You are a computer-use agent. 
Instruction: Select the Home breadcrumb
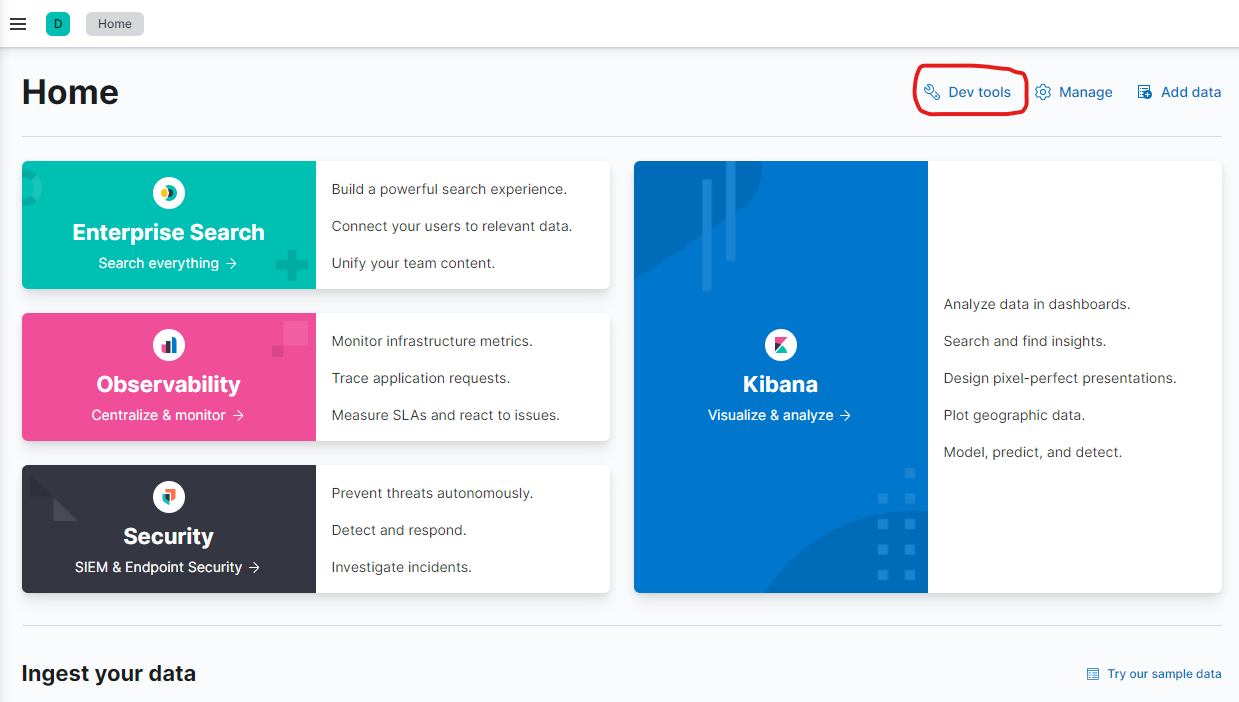click(115, 24)
